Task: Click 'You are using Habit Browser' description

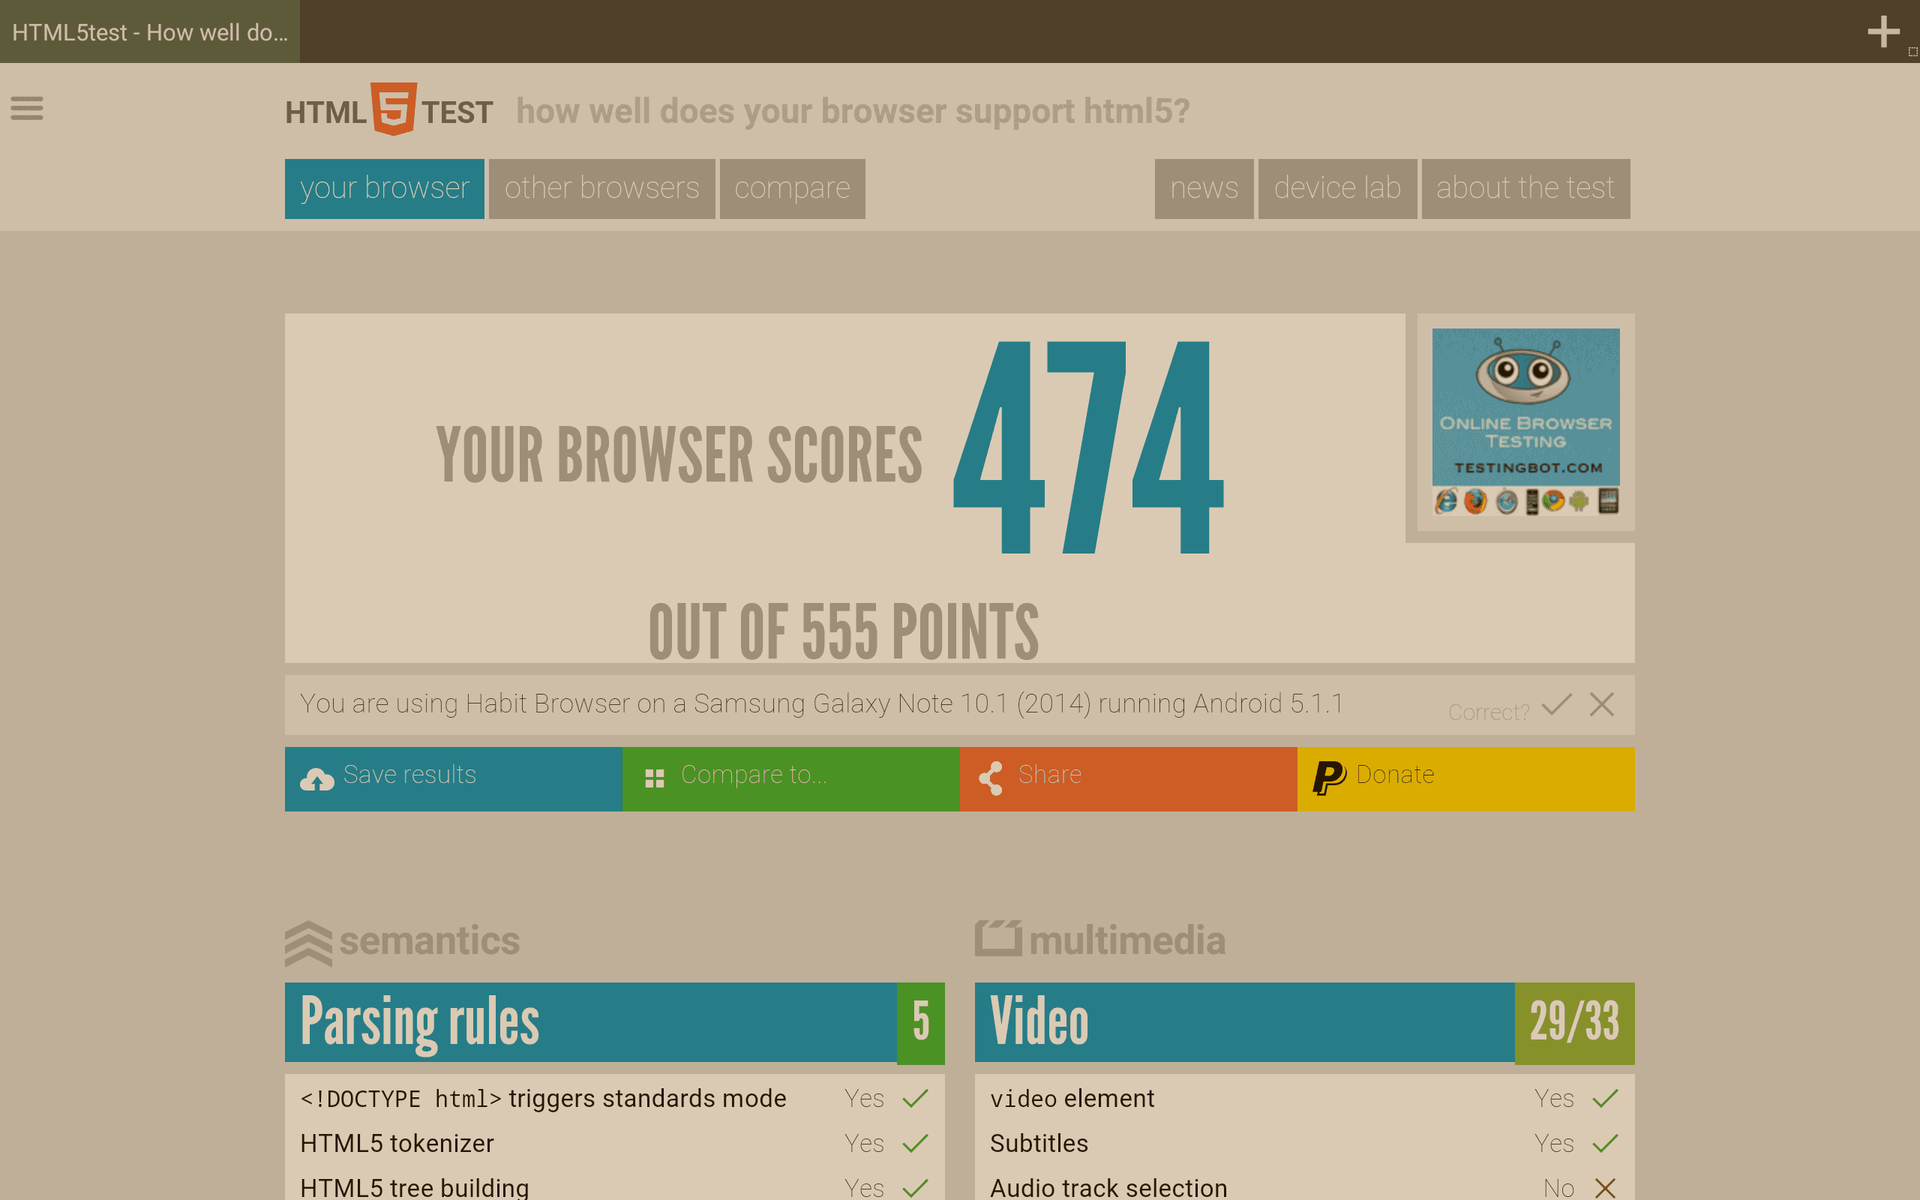Action: click(x=821, y=704)
